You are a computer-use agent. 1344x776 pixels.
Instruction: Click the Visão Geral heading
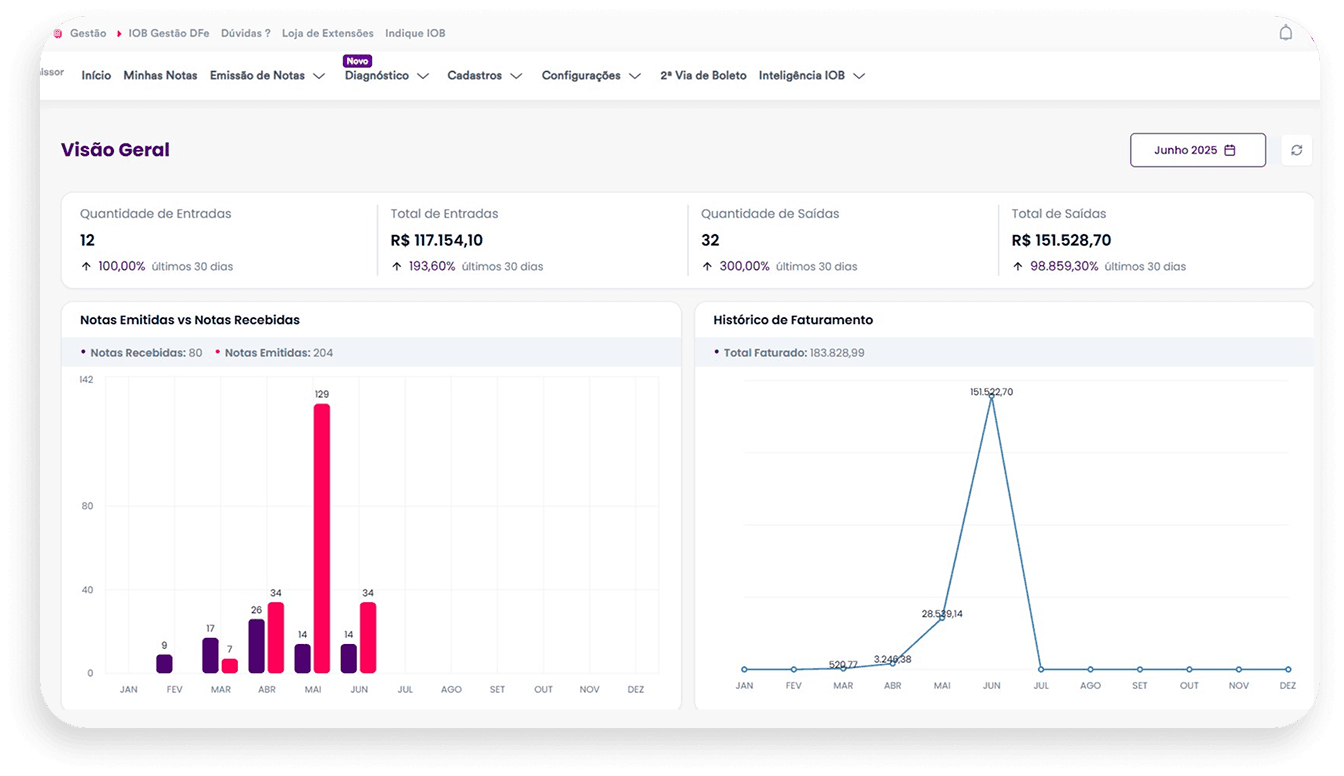point(115,150)
